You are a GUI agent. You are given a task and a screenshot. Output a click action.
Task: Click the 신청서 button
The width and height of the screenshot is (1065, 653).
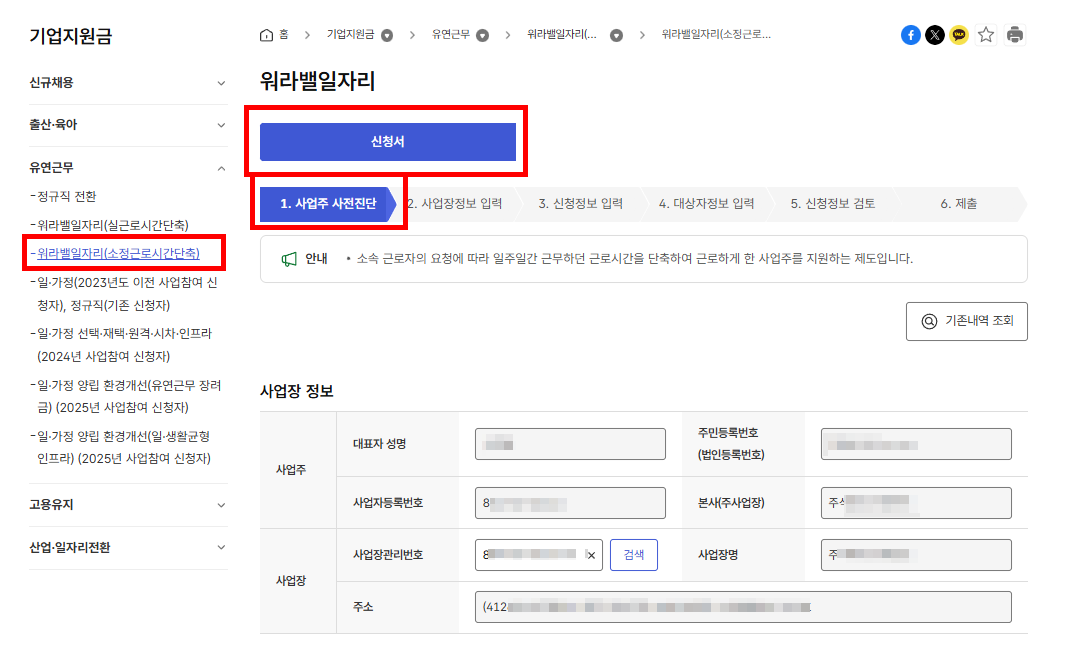[x=388, y=141]
